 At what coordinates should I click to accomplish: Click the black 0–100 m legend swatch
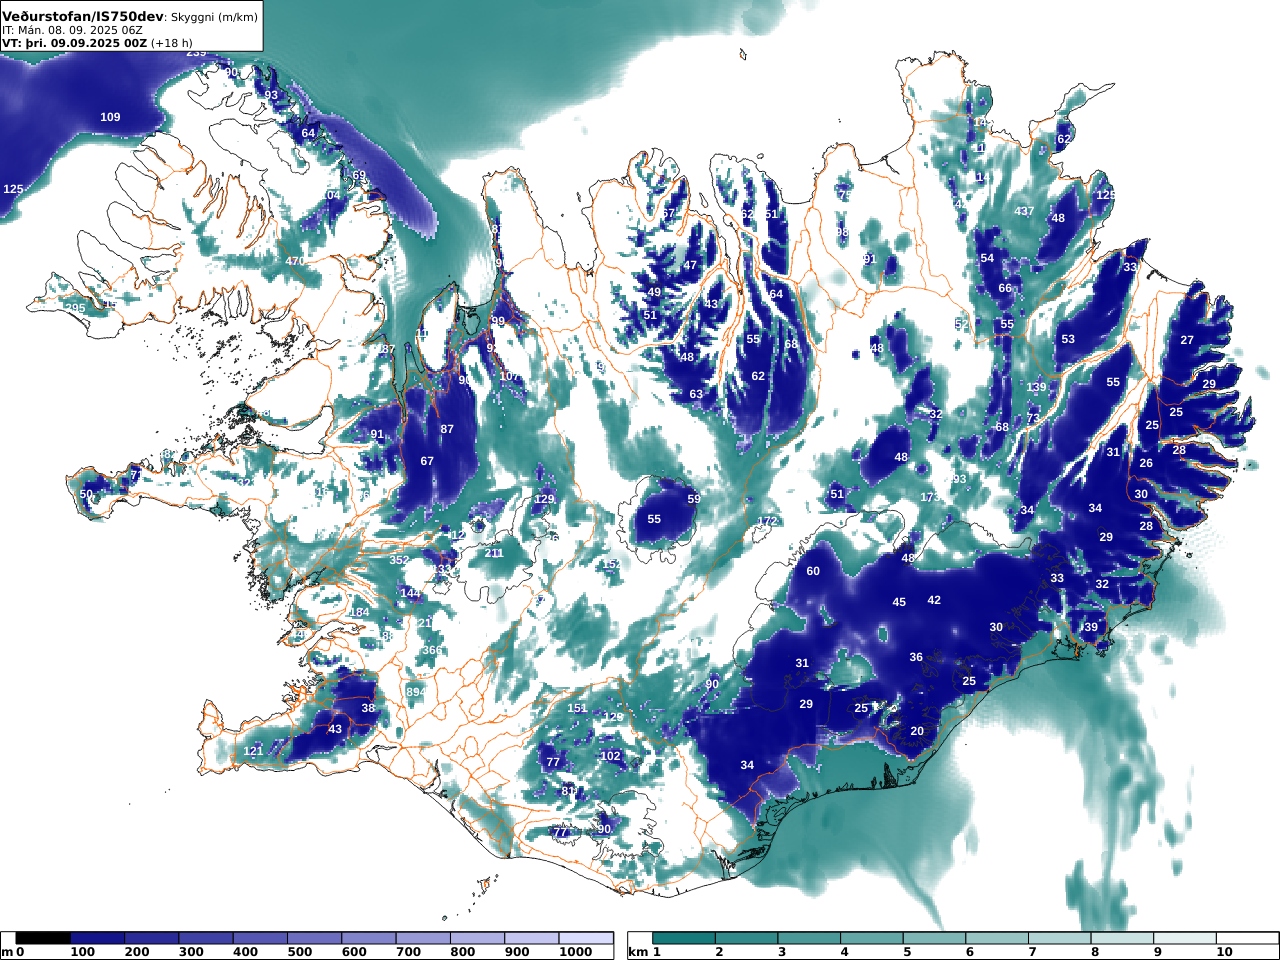tap(44, 938)
